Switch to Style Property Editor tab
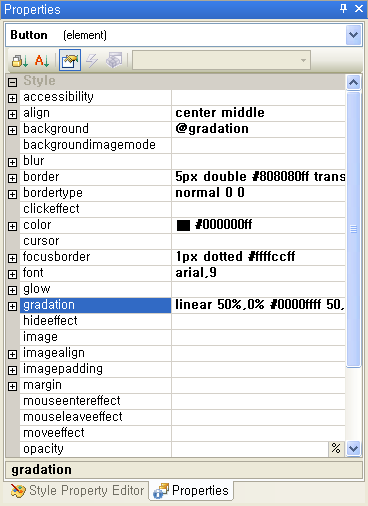The image size is (368, 506). (77, 491)
